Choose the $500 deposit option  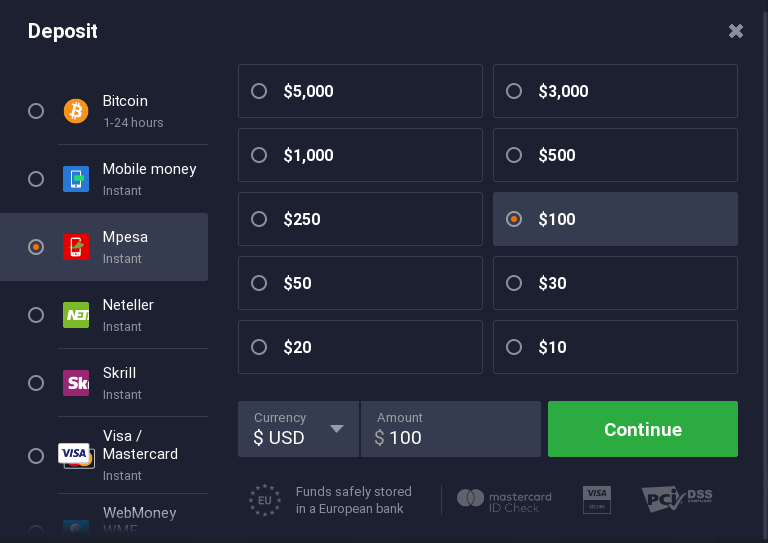click(514, 155)
